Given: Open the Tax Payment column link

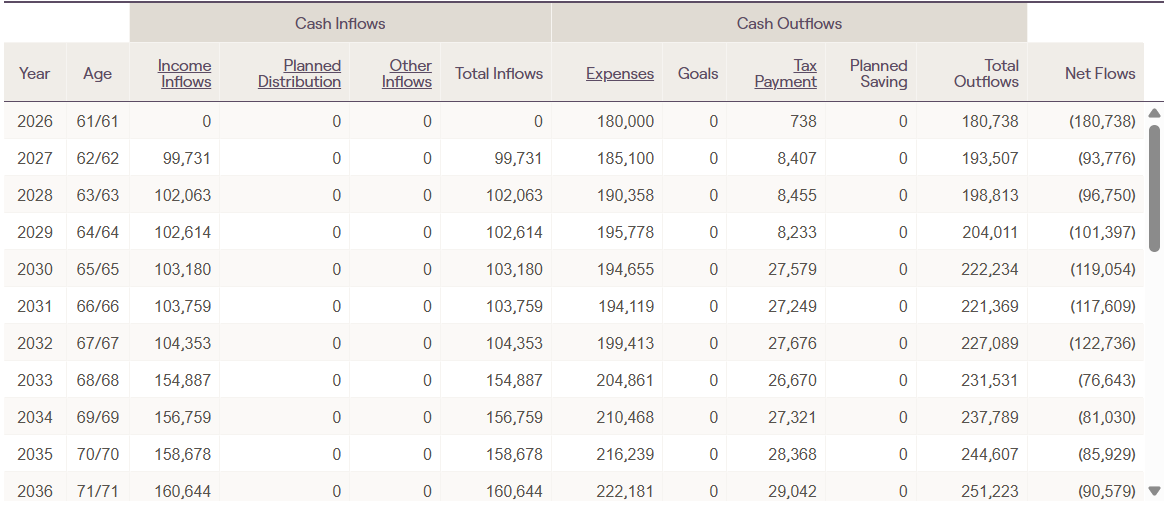Looking at the screenshot, I should (786, 73).
